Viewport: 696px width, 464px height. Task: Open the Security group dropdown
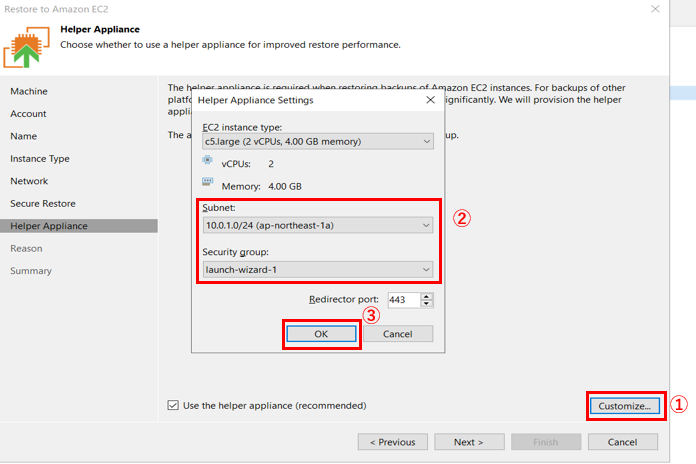click(x=318, y=270)
